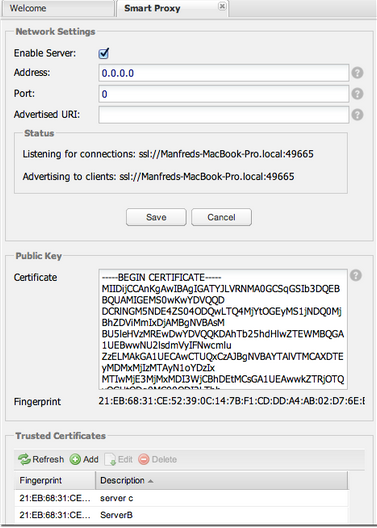
Task: Add a new trusted certificate
Action: (84, 459)
